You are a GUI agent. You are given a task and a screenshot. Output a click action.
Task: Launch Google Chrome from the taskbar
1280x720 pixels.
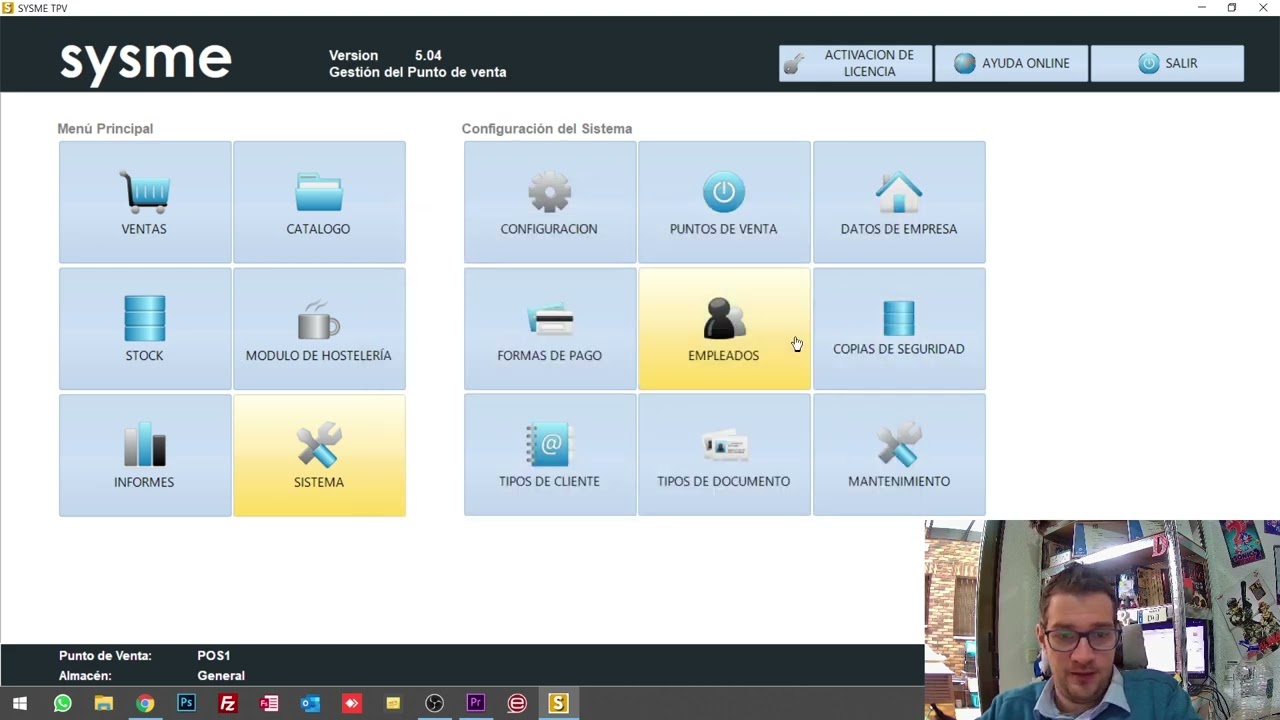tap(145, 704)
